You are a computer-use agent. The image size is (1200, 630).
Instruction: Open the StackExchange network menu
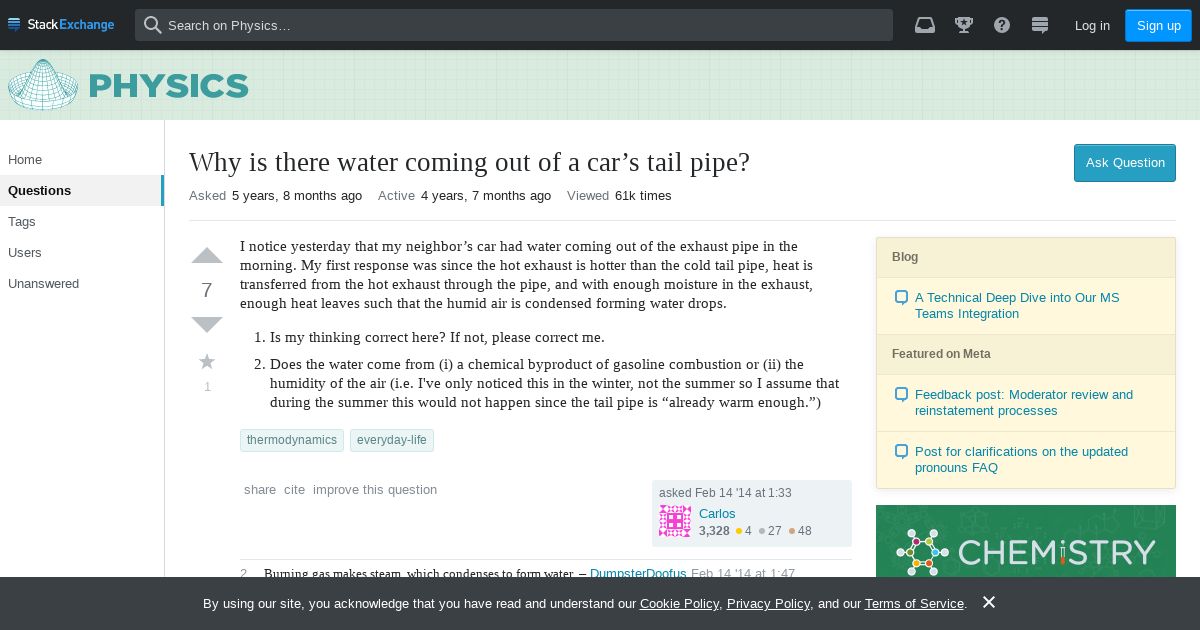(61, 25)
